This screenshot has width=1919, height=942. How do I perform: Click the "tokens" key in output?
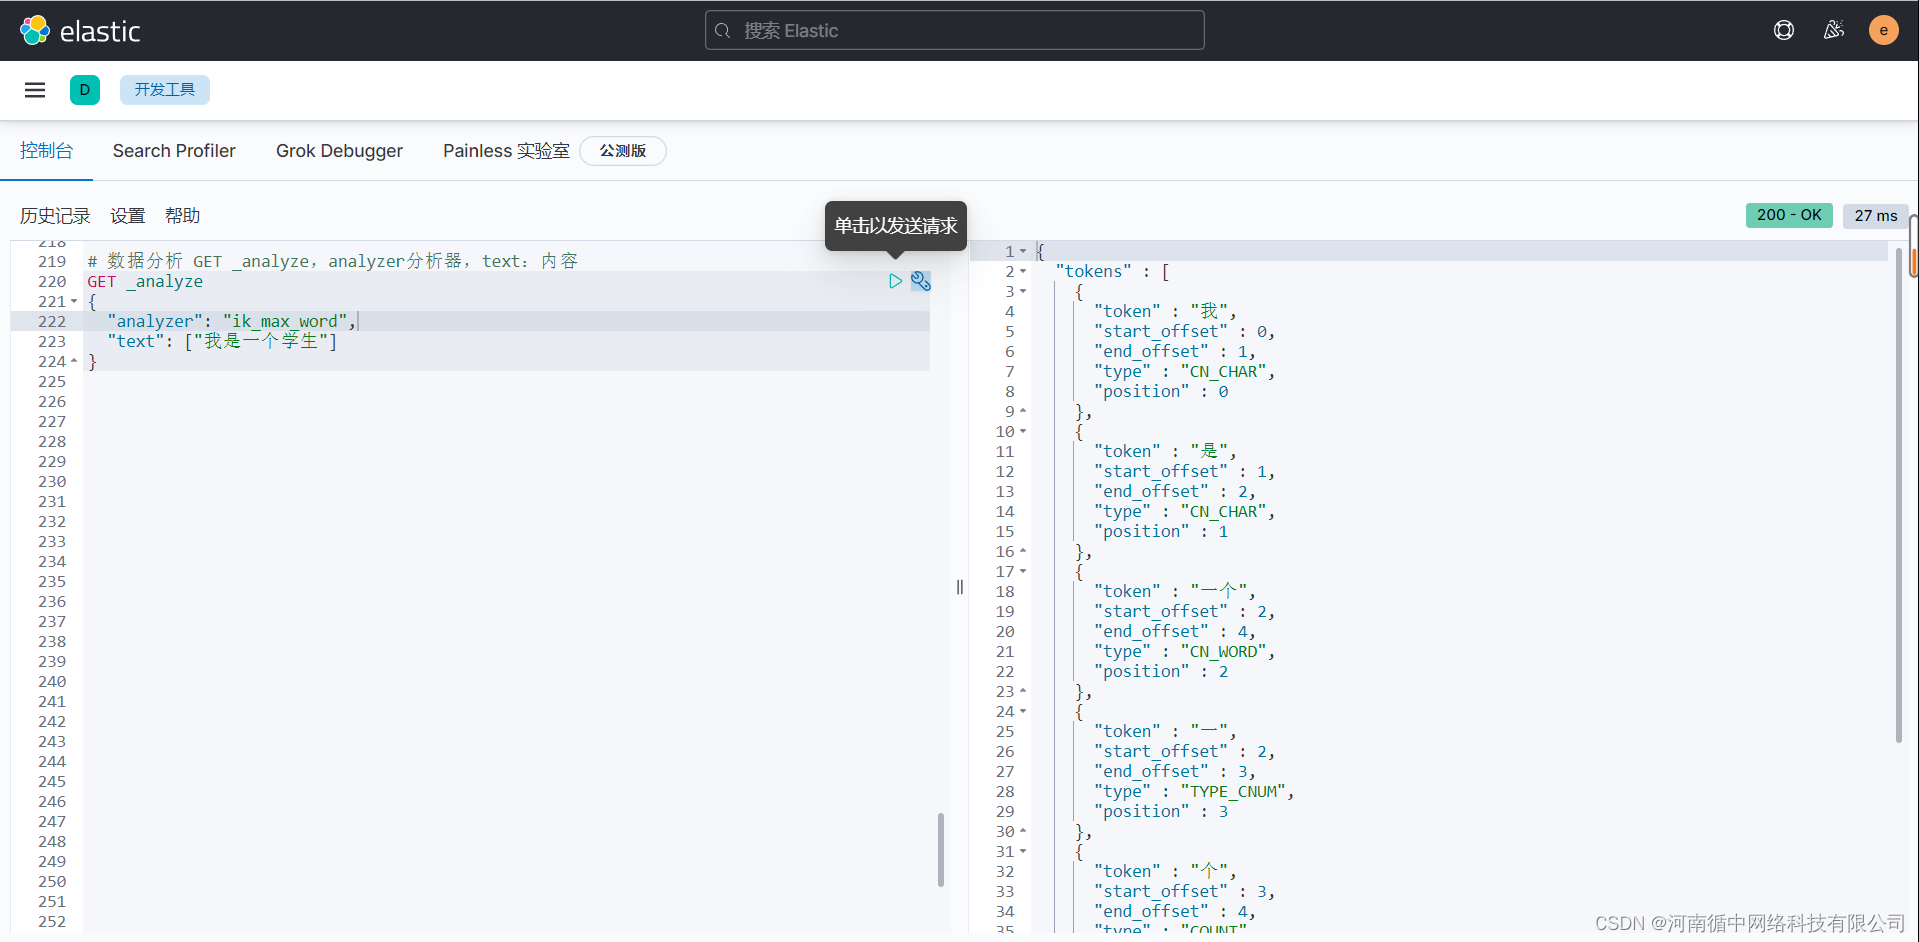click(x=1094, y=271)
